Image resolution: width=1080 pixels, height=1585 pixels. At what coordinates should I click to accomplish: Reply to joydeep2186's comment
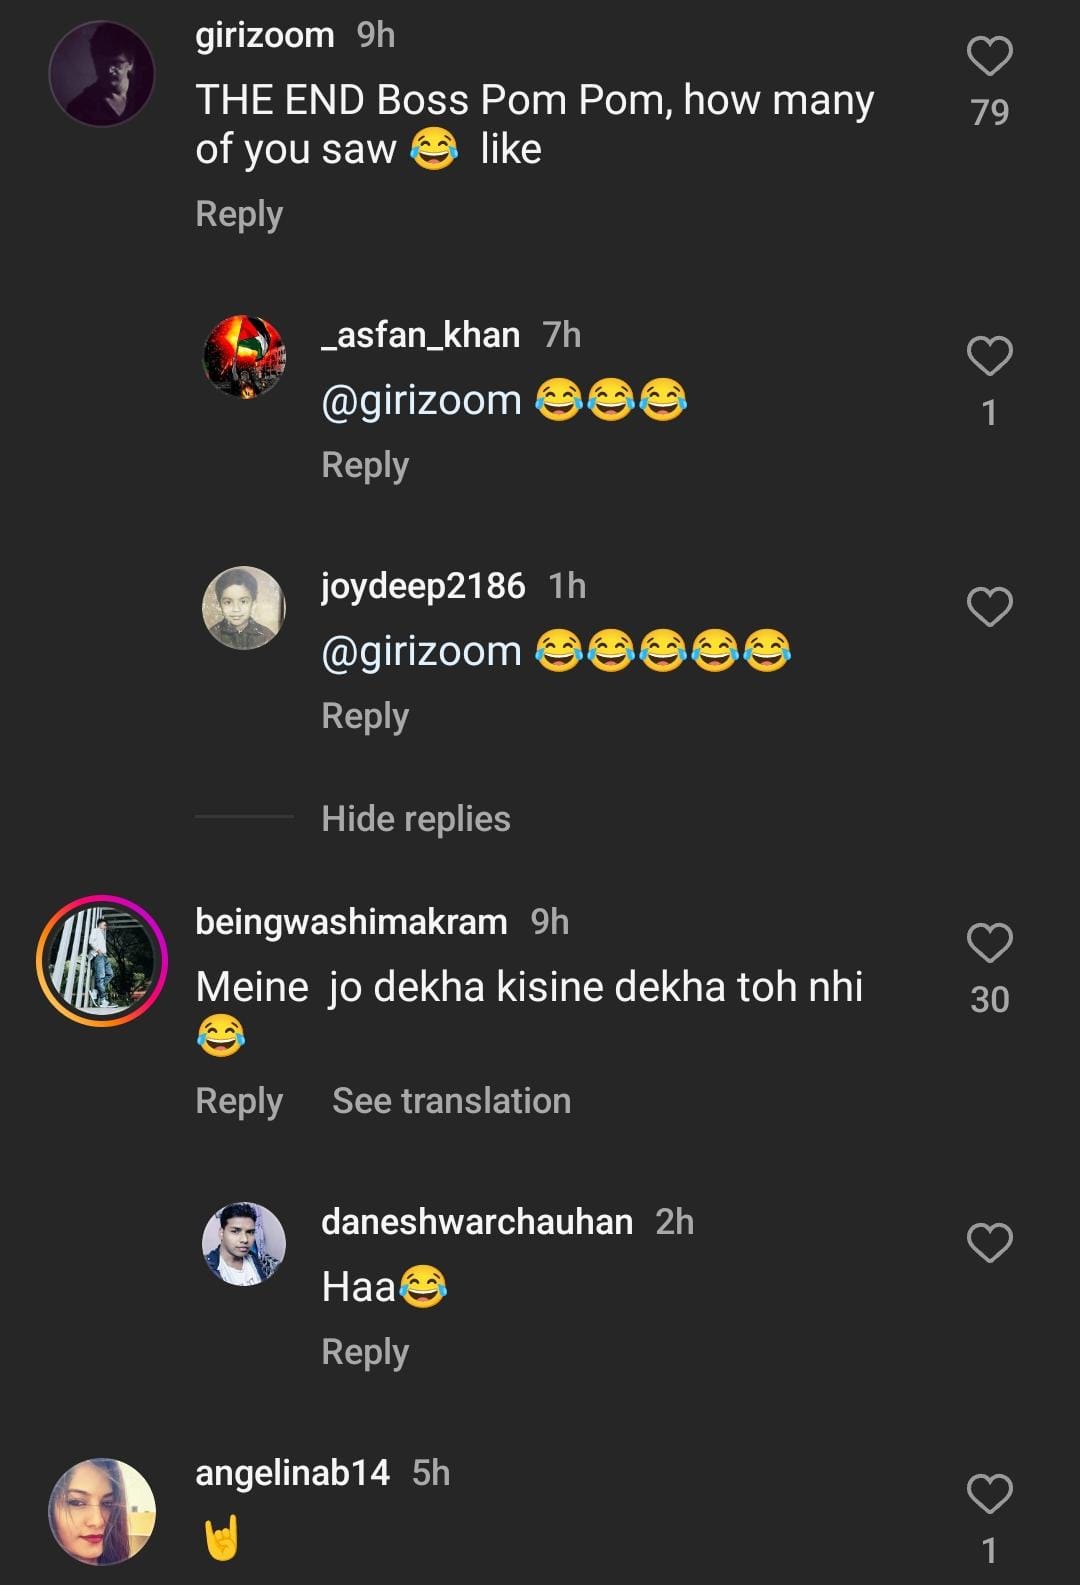point(365,716)
